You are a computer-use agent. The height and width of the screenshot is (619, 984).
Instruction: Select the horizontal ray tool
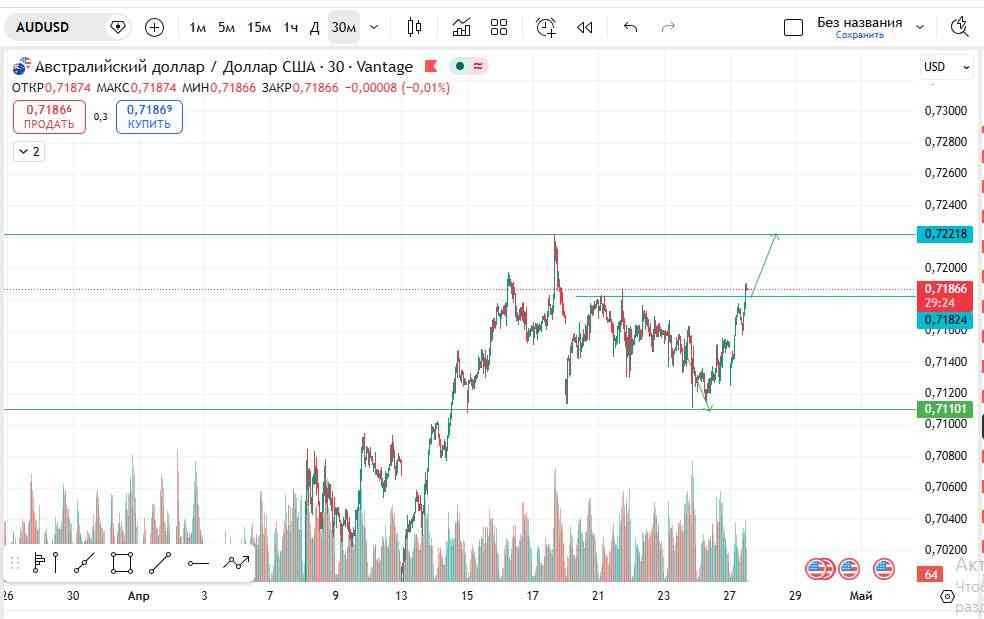click(x=198, y=563)
